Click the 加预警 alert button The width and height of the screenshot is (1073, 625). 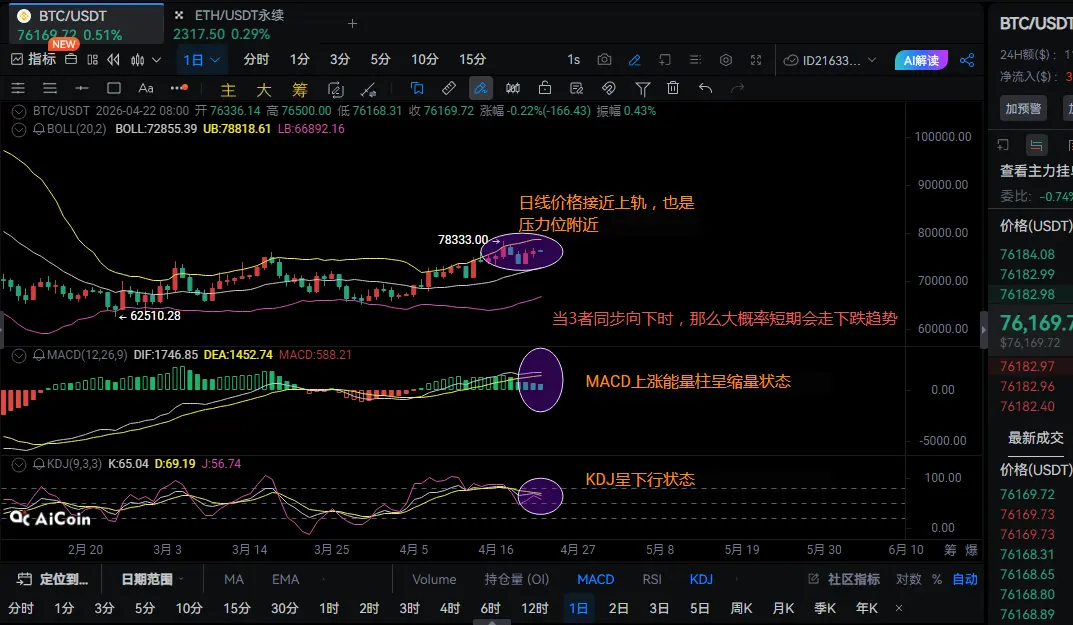coord(1023,108)
